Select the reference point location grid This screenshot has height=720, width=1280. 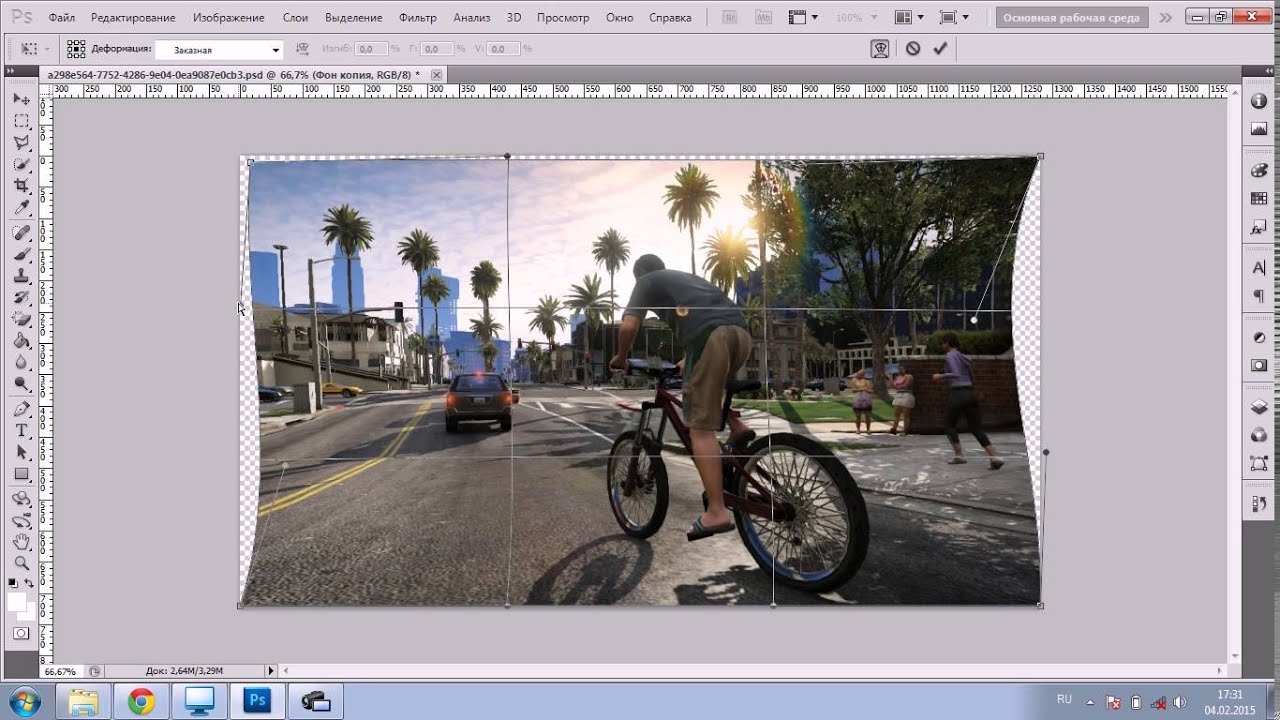tap(76, 48)
